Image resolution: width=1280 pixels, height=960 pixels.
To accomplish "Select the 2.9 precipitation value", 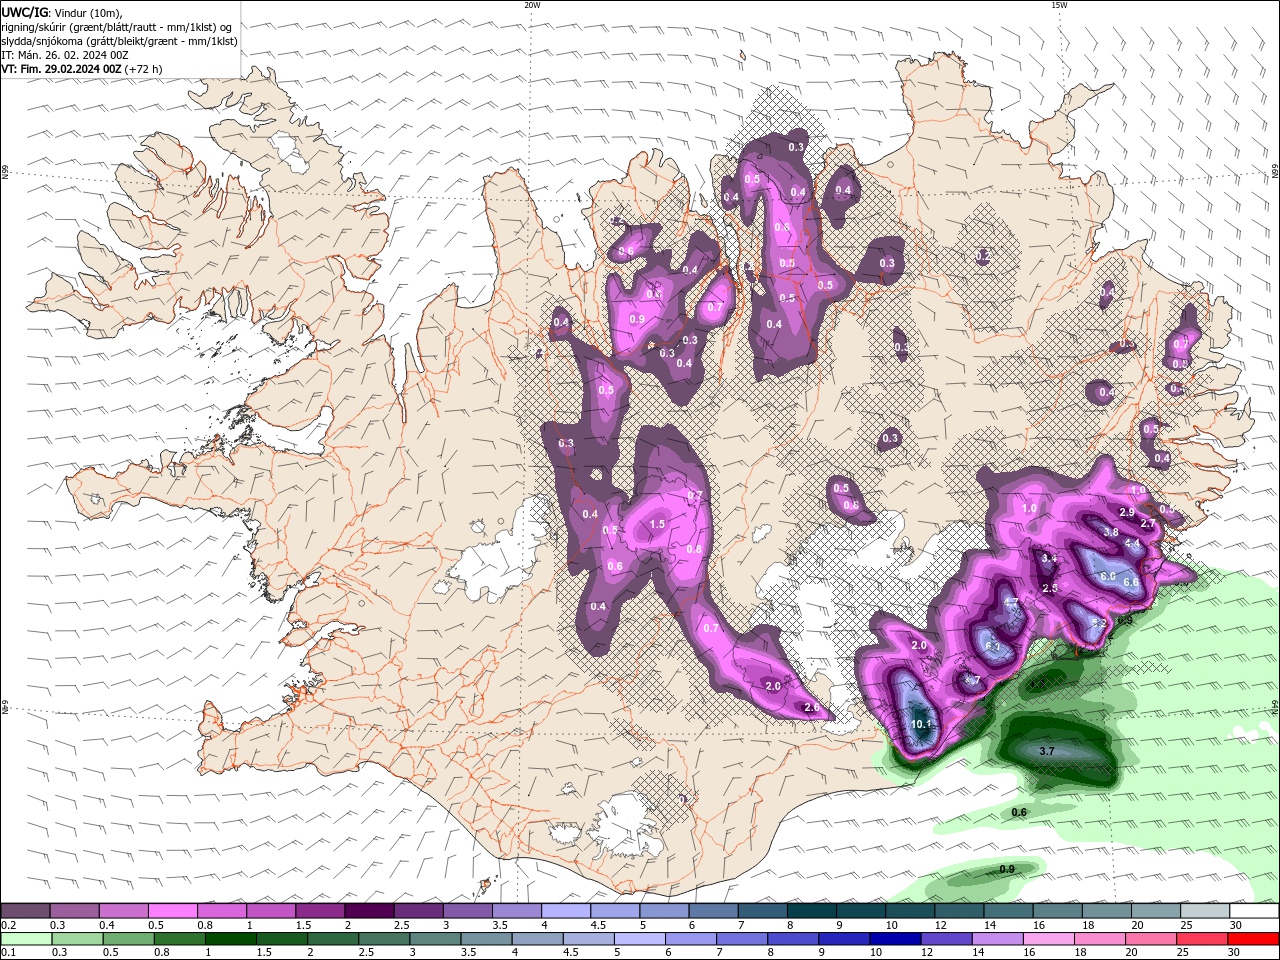I will point(1126,512).
